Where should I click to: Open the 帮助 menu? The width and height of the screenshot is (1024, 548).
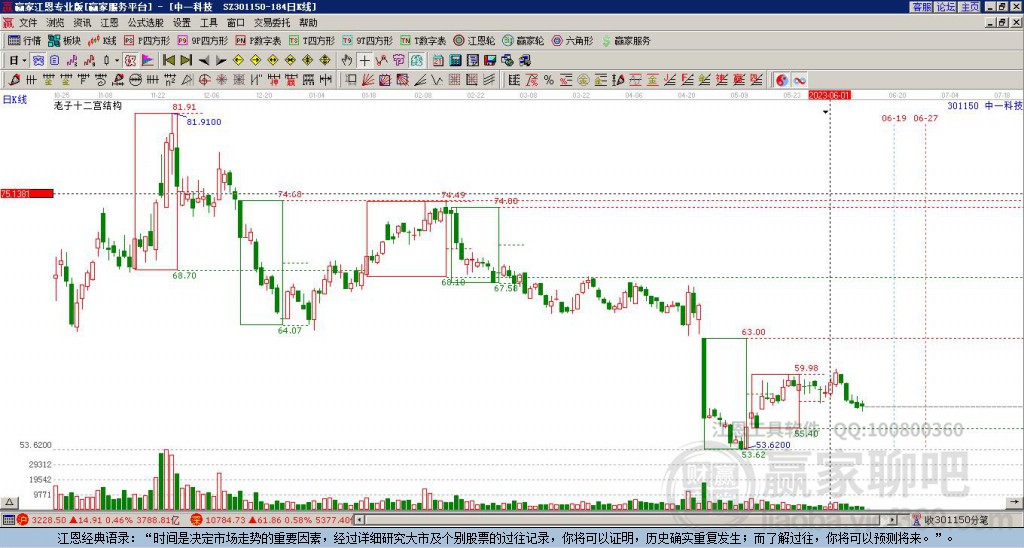308,23
